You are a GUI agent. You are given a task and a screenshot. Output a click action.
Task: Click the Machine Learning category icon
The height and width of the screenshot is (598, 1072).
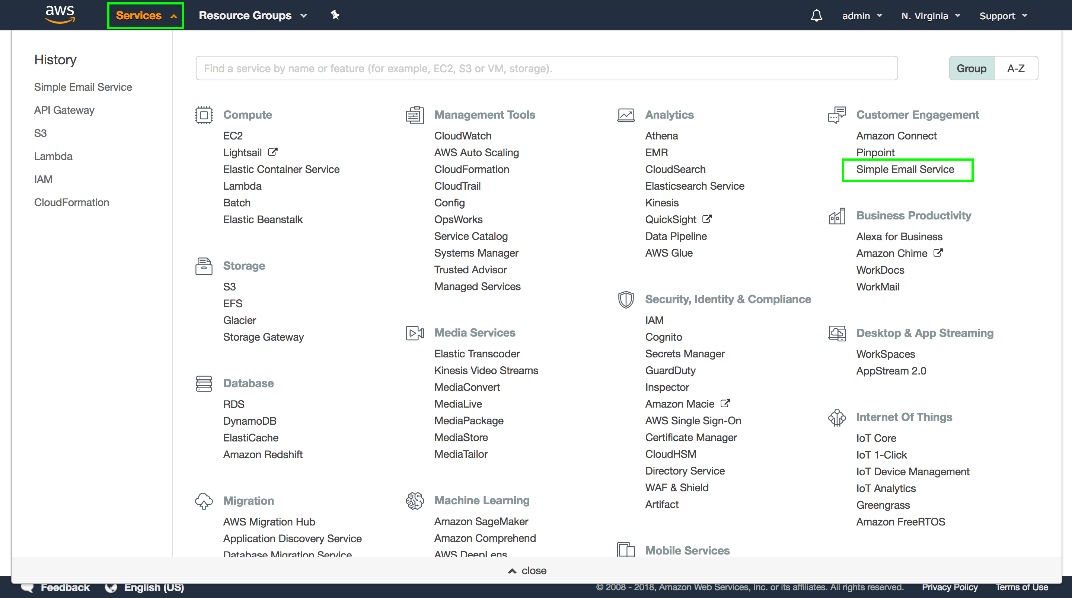[x=415, y=501]
